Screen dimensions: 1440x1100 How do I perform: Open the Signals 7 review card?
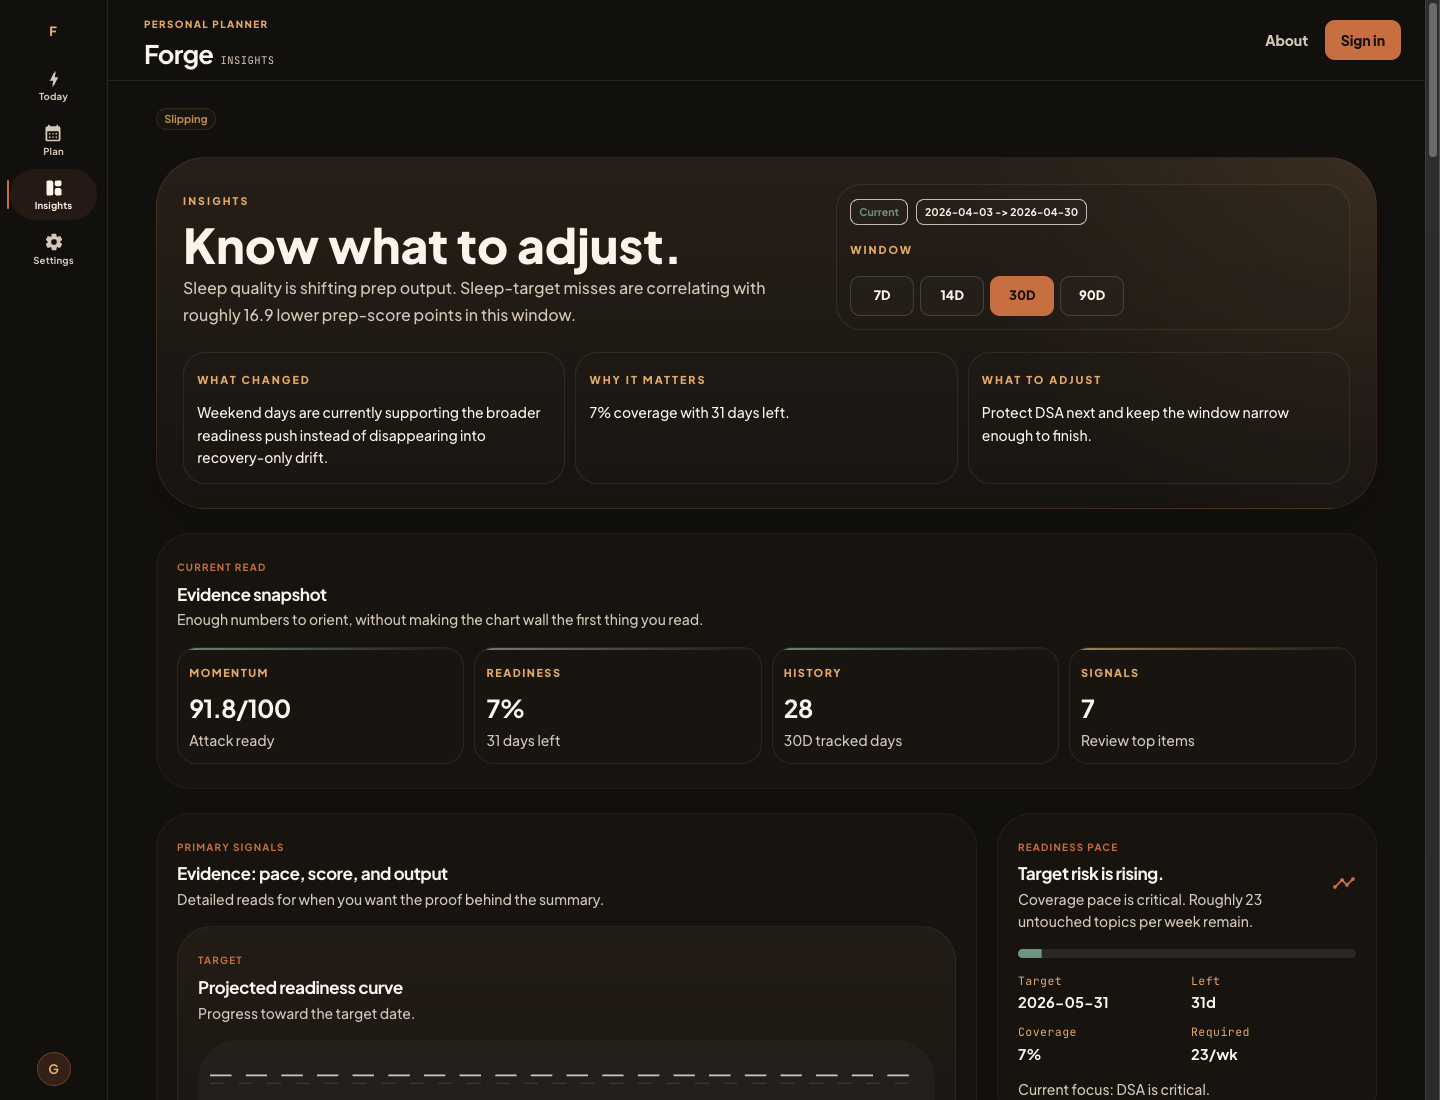click(x=1212, y=706)
